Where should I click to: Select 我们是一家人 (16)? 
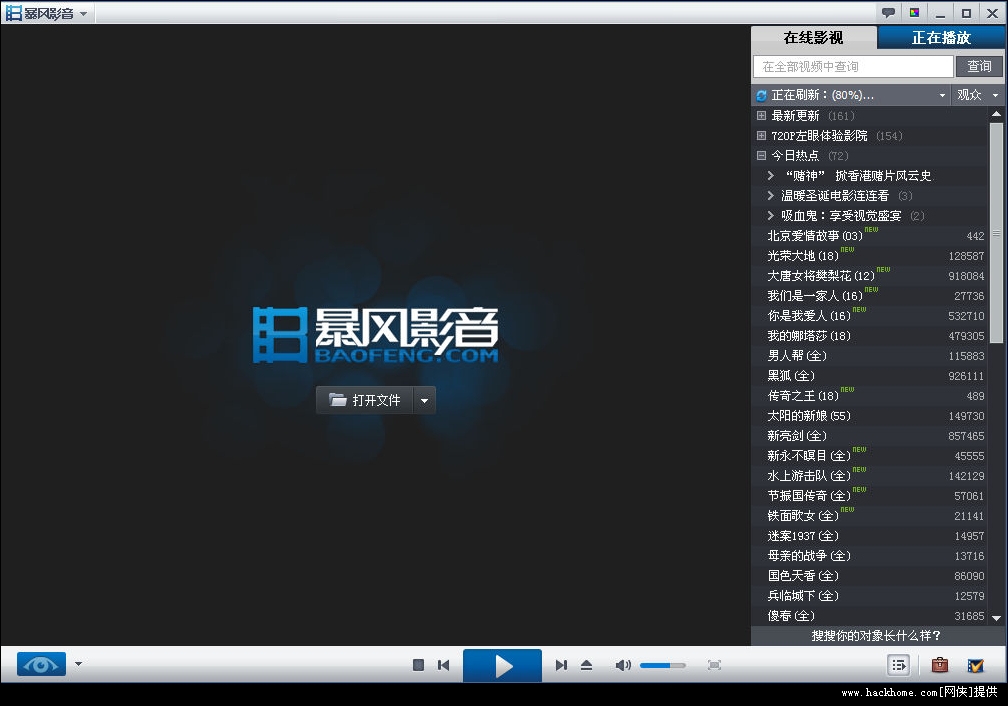(869, 296)
